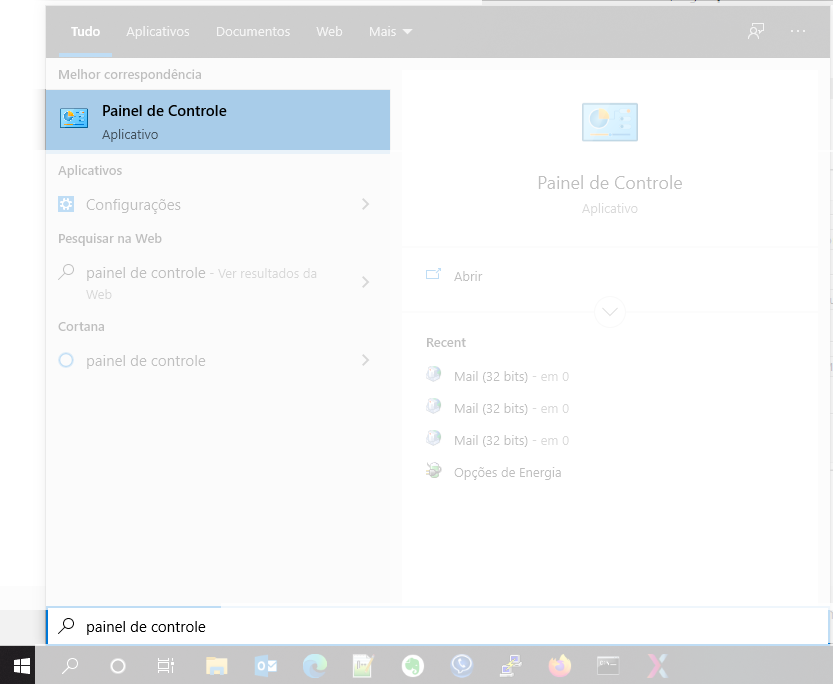The image size is (833, 684).
Task: Open the Mais dropdown filter
Action: tap(390, 31)
